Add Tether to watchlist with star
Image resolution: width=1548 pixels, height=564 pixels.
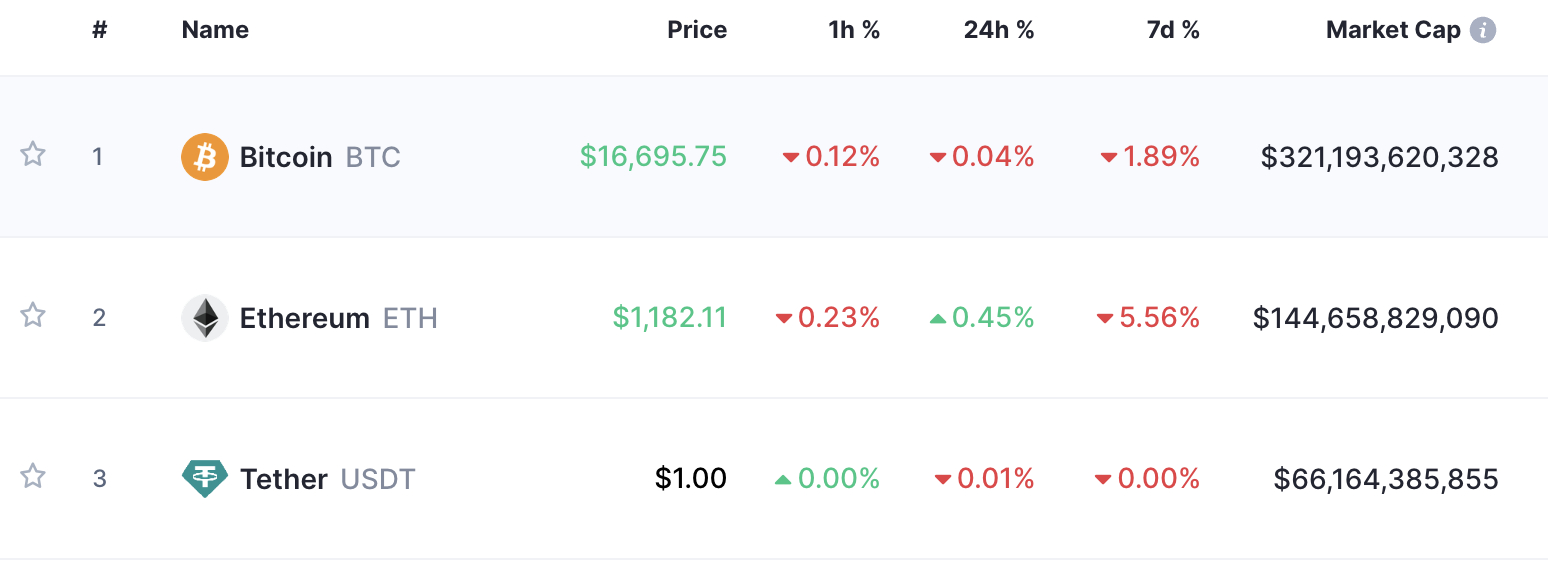point(33,477)
